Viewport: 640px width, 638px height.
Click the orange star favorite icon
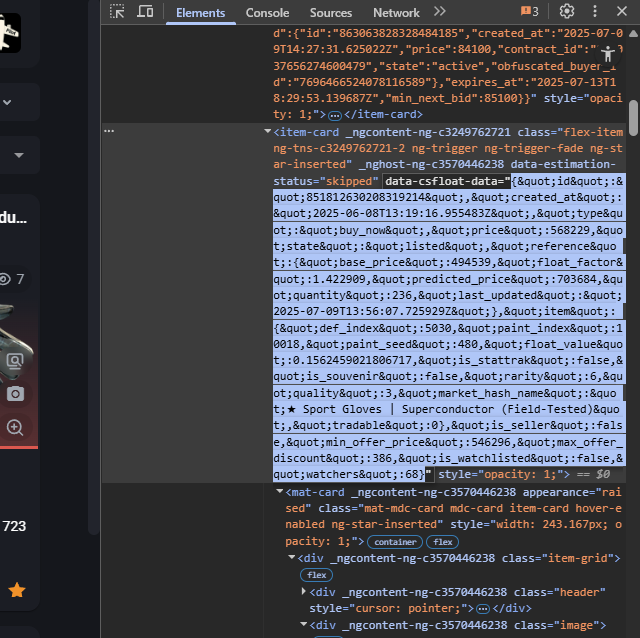pyautogui.click(x=17, y=590)
